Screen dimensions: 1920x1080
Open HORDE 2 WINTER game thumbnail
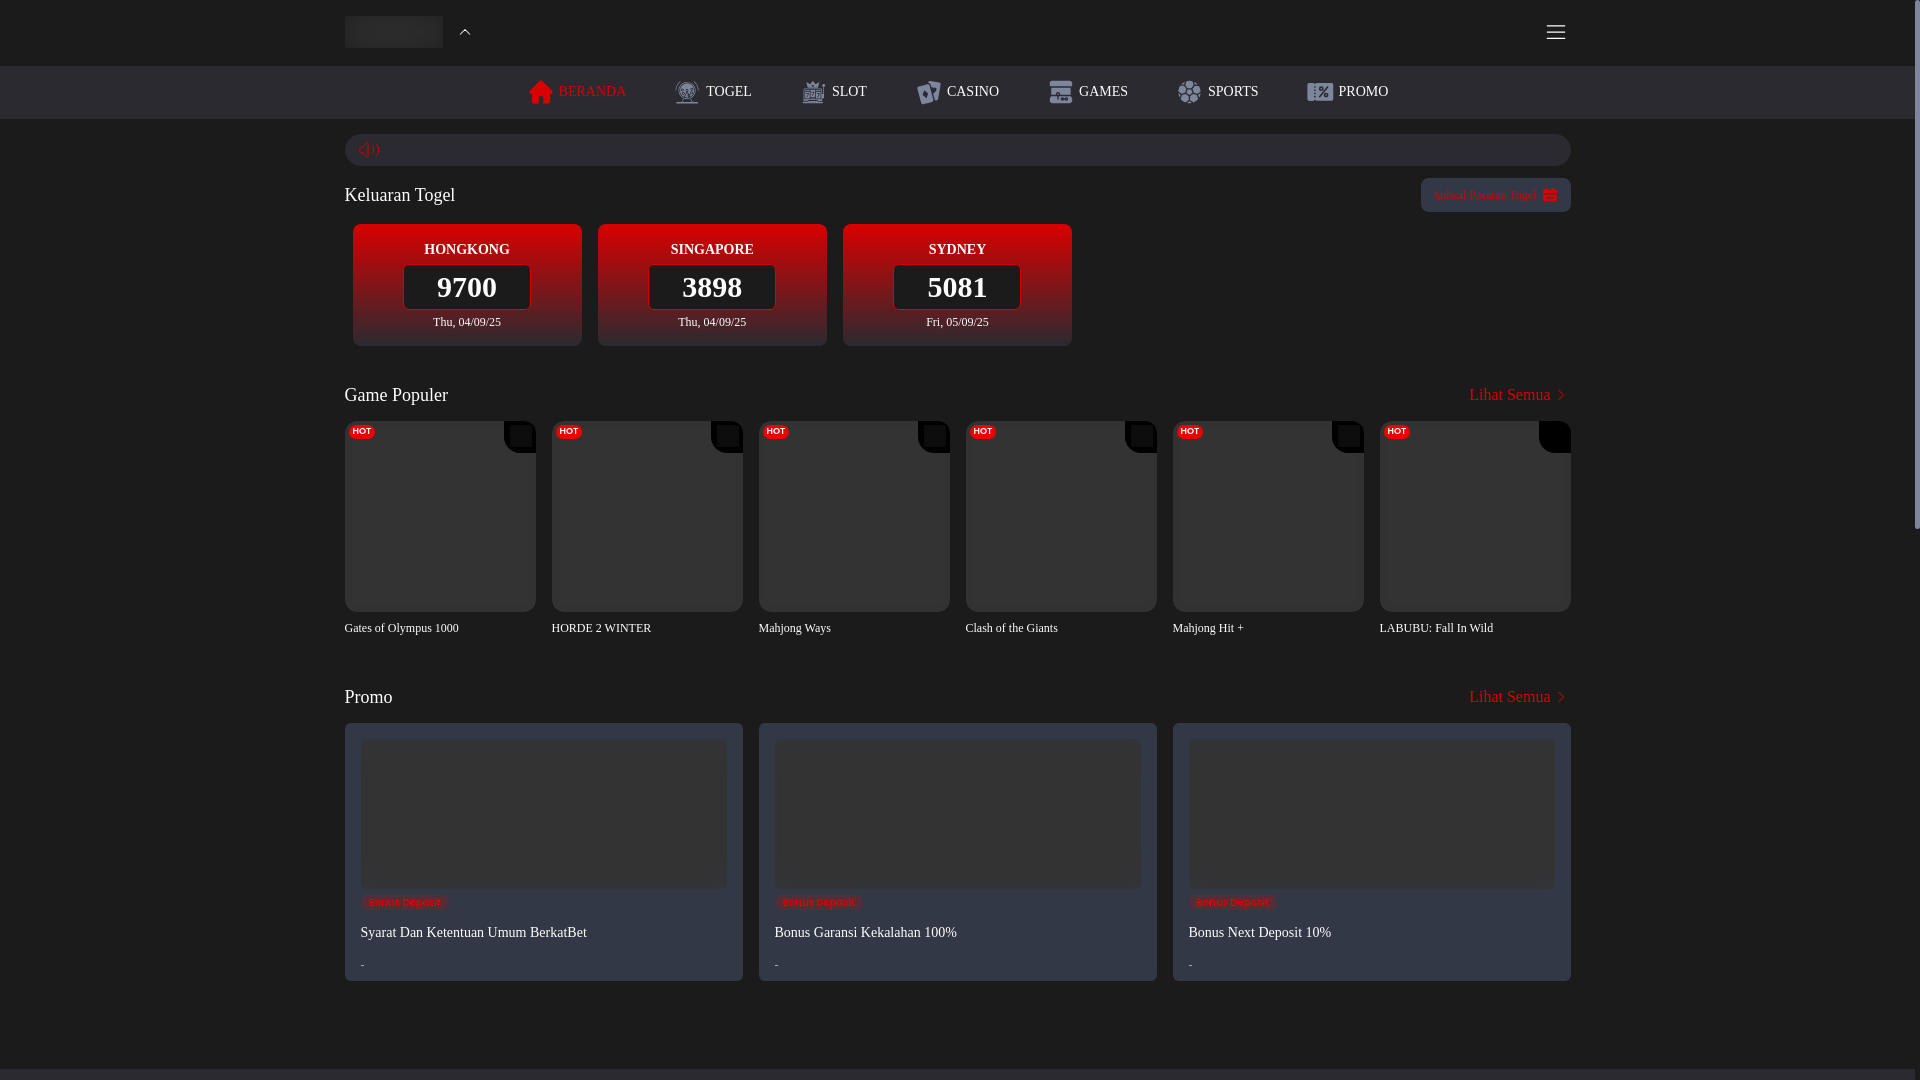[x=647, y=516]
